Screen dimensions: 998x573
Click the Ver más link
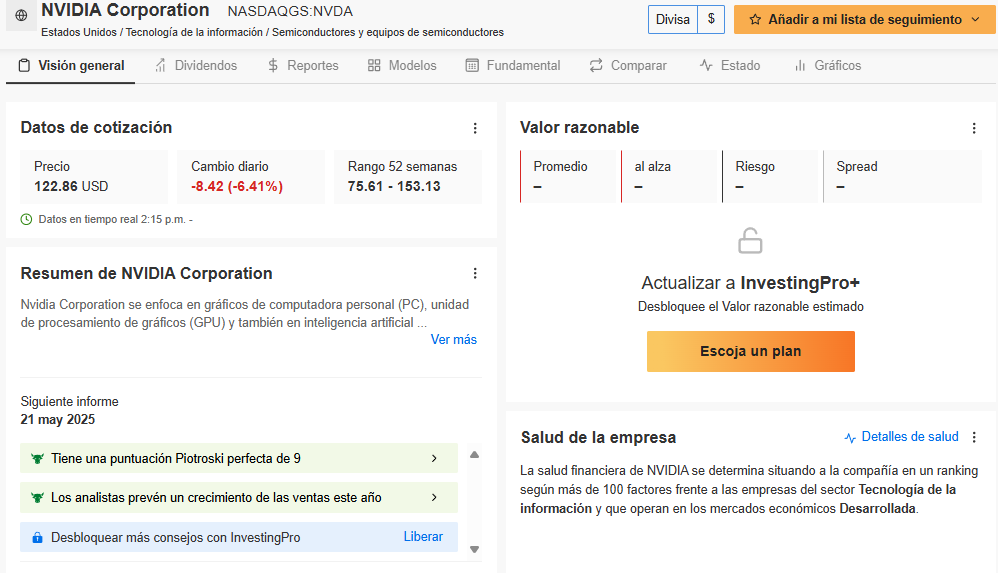coord(453,339)
